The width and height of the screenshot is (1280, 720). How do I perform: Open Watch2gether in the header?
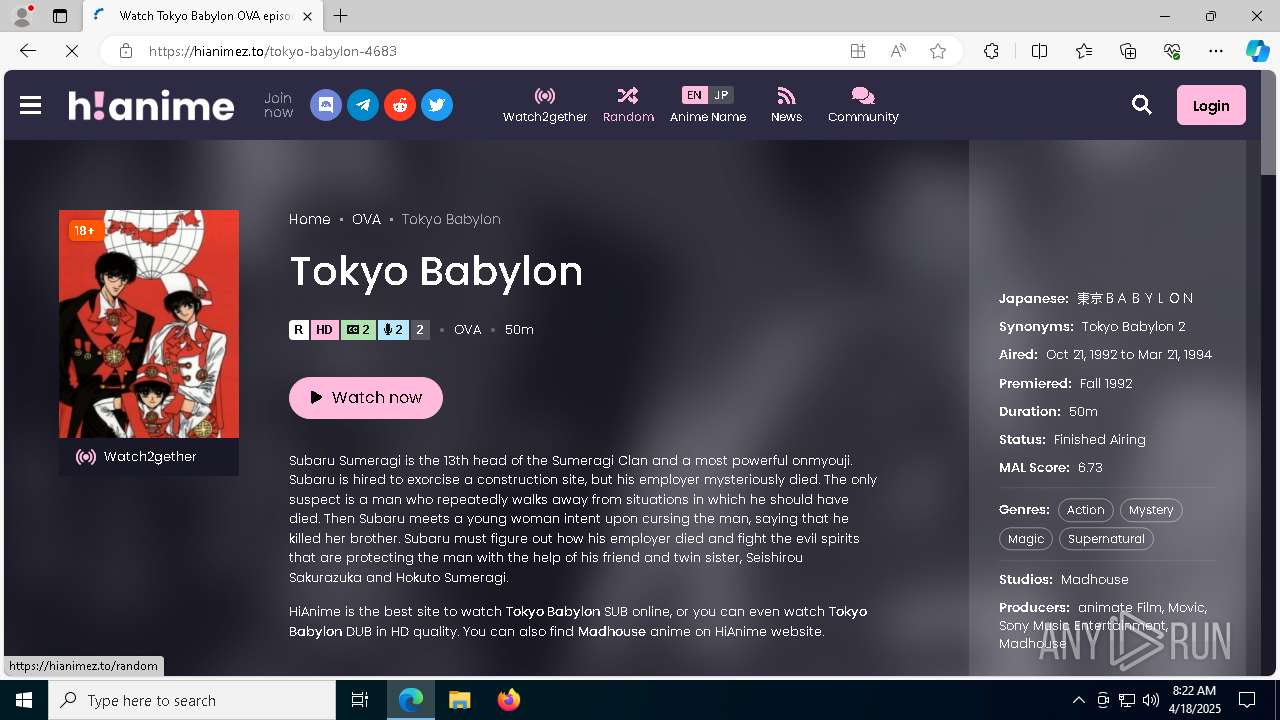tap(545, 105)
